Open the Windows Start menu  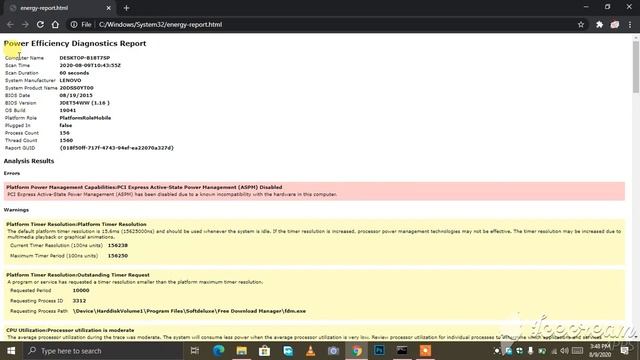click(11, 351)
